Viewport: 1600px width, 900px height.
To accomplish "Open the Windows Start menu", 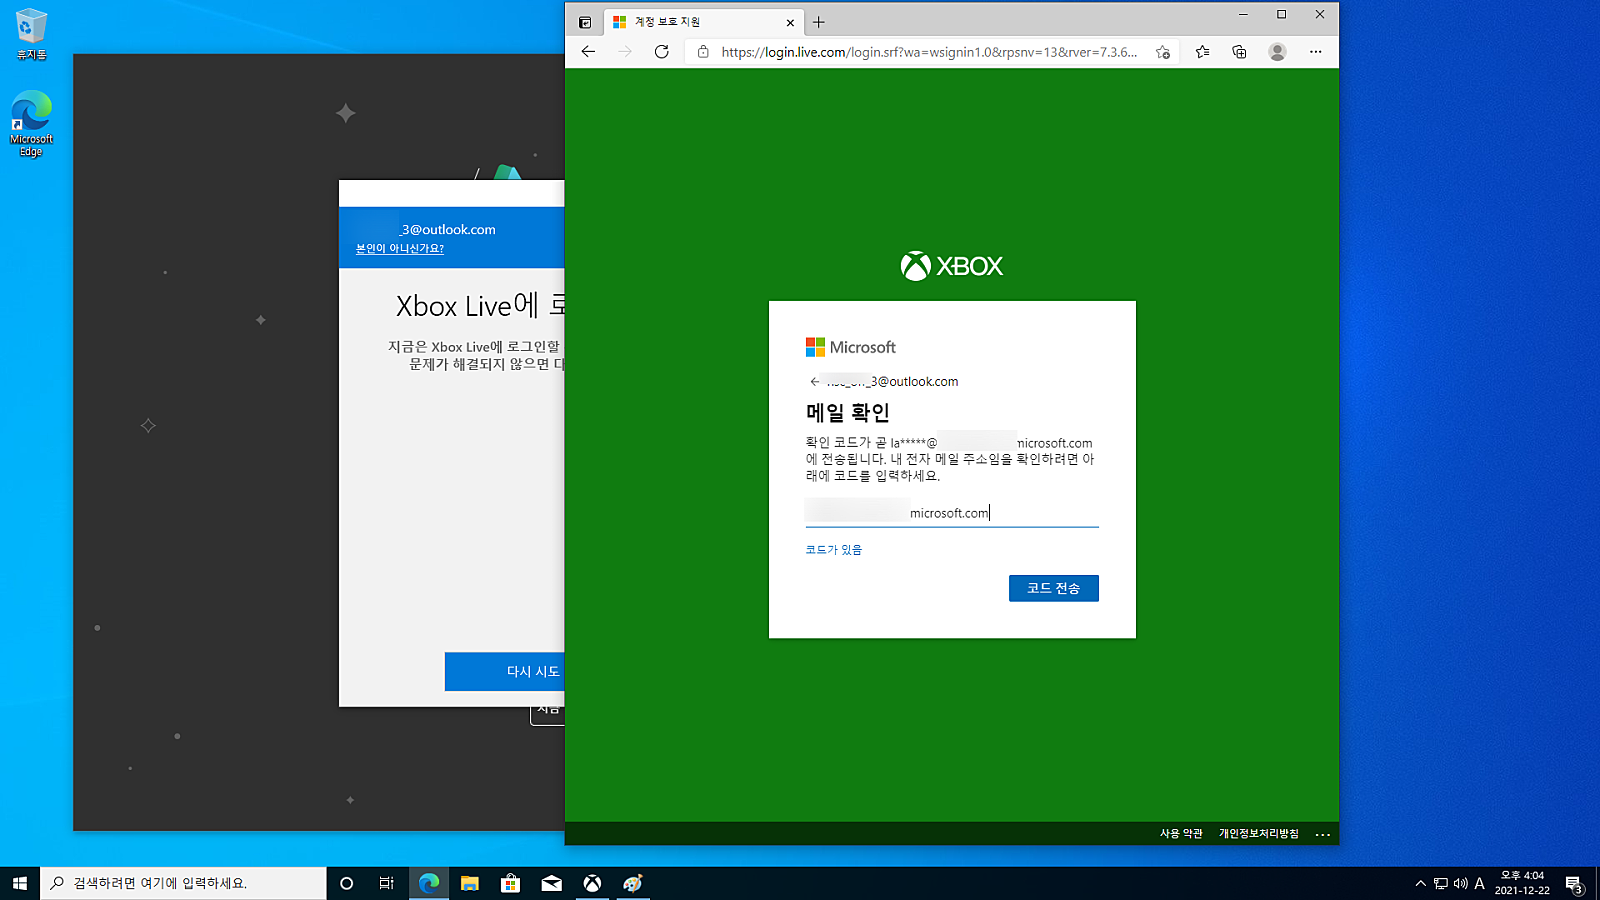I will point(20,883).
